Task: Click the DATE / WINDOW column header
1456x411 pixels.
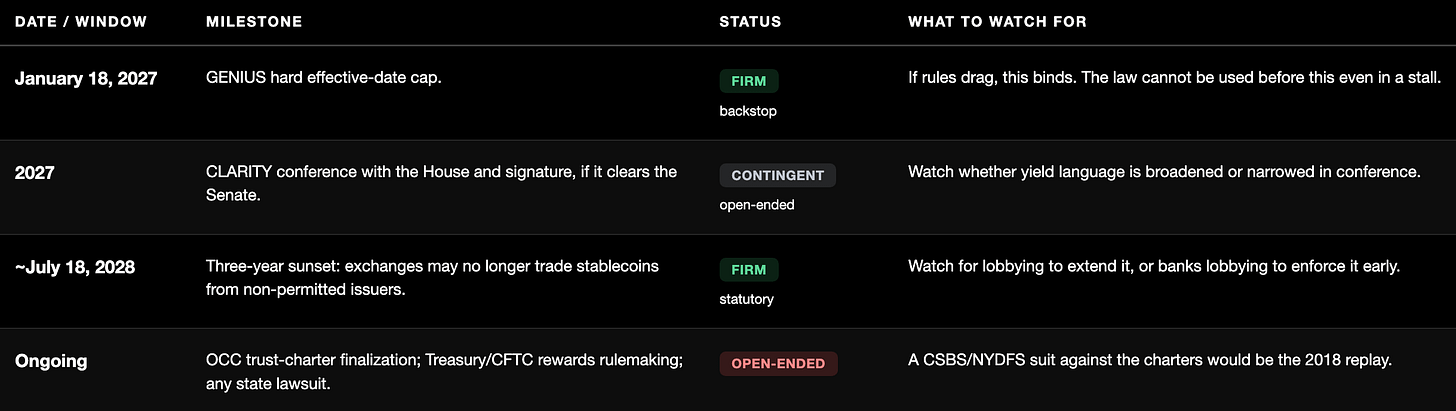Action: [x=81, y=21]
